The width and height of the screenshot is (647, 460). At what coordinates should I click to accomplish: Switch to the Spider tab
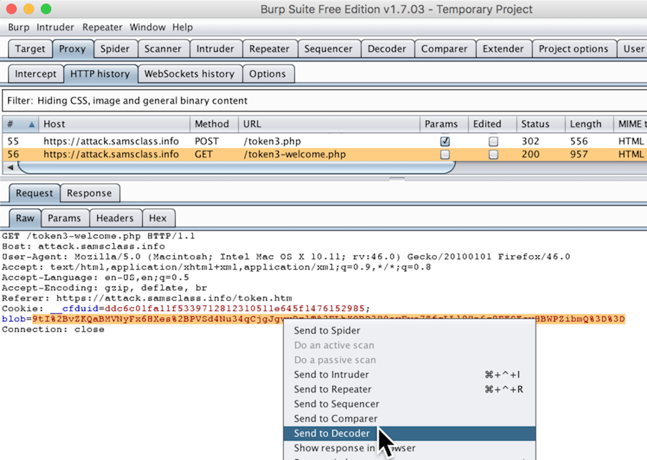tap(115, 49)
